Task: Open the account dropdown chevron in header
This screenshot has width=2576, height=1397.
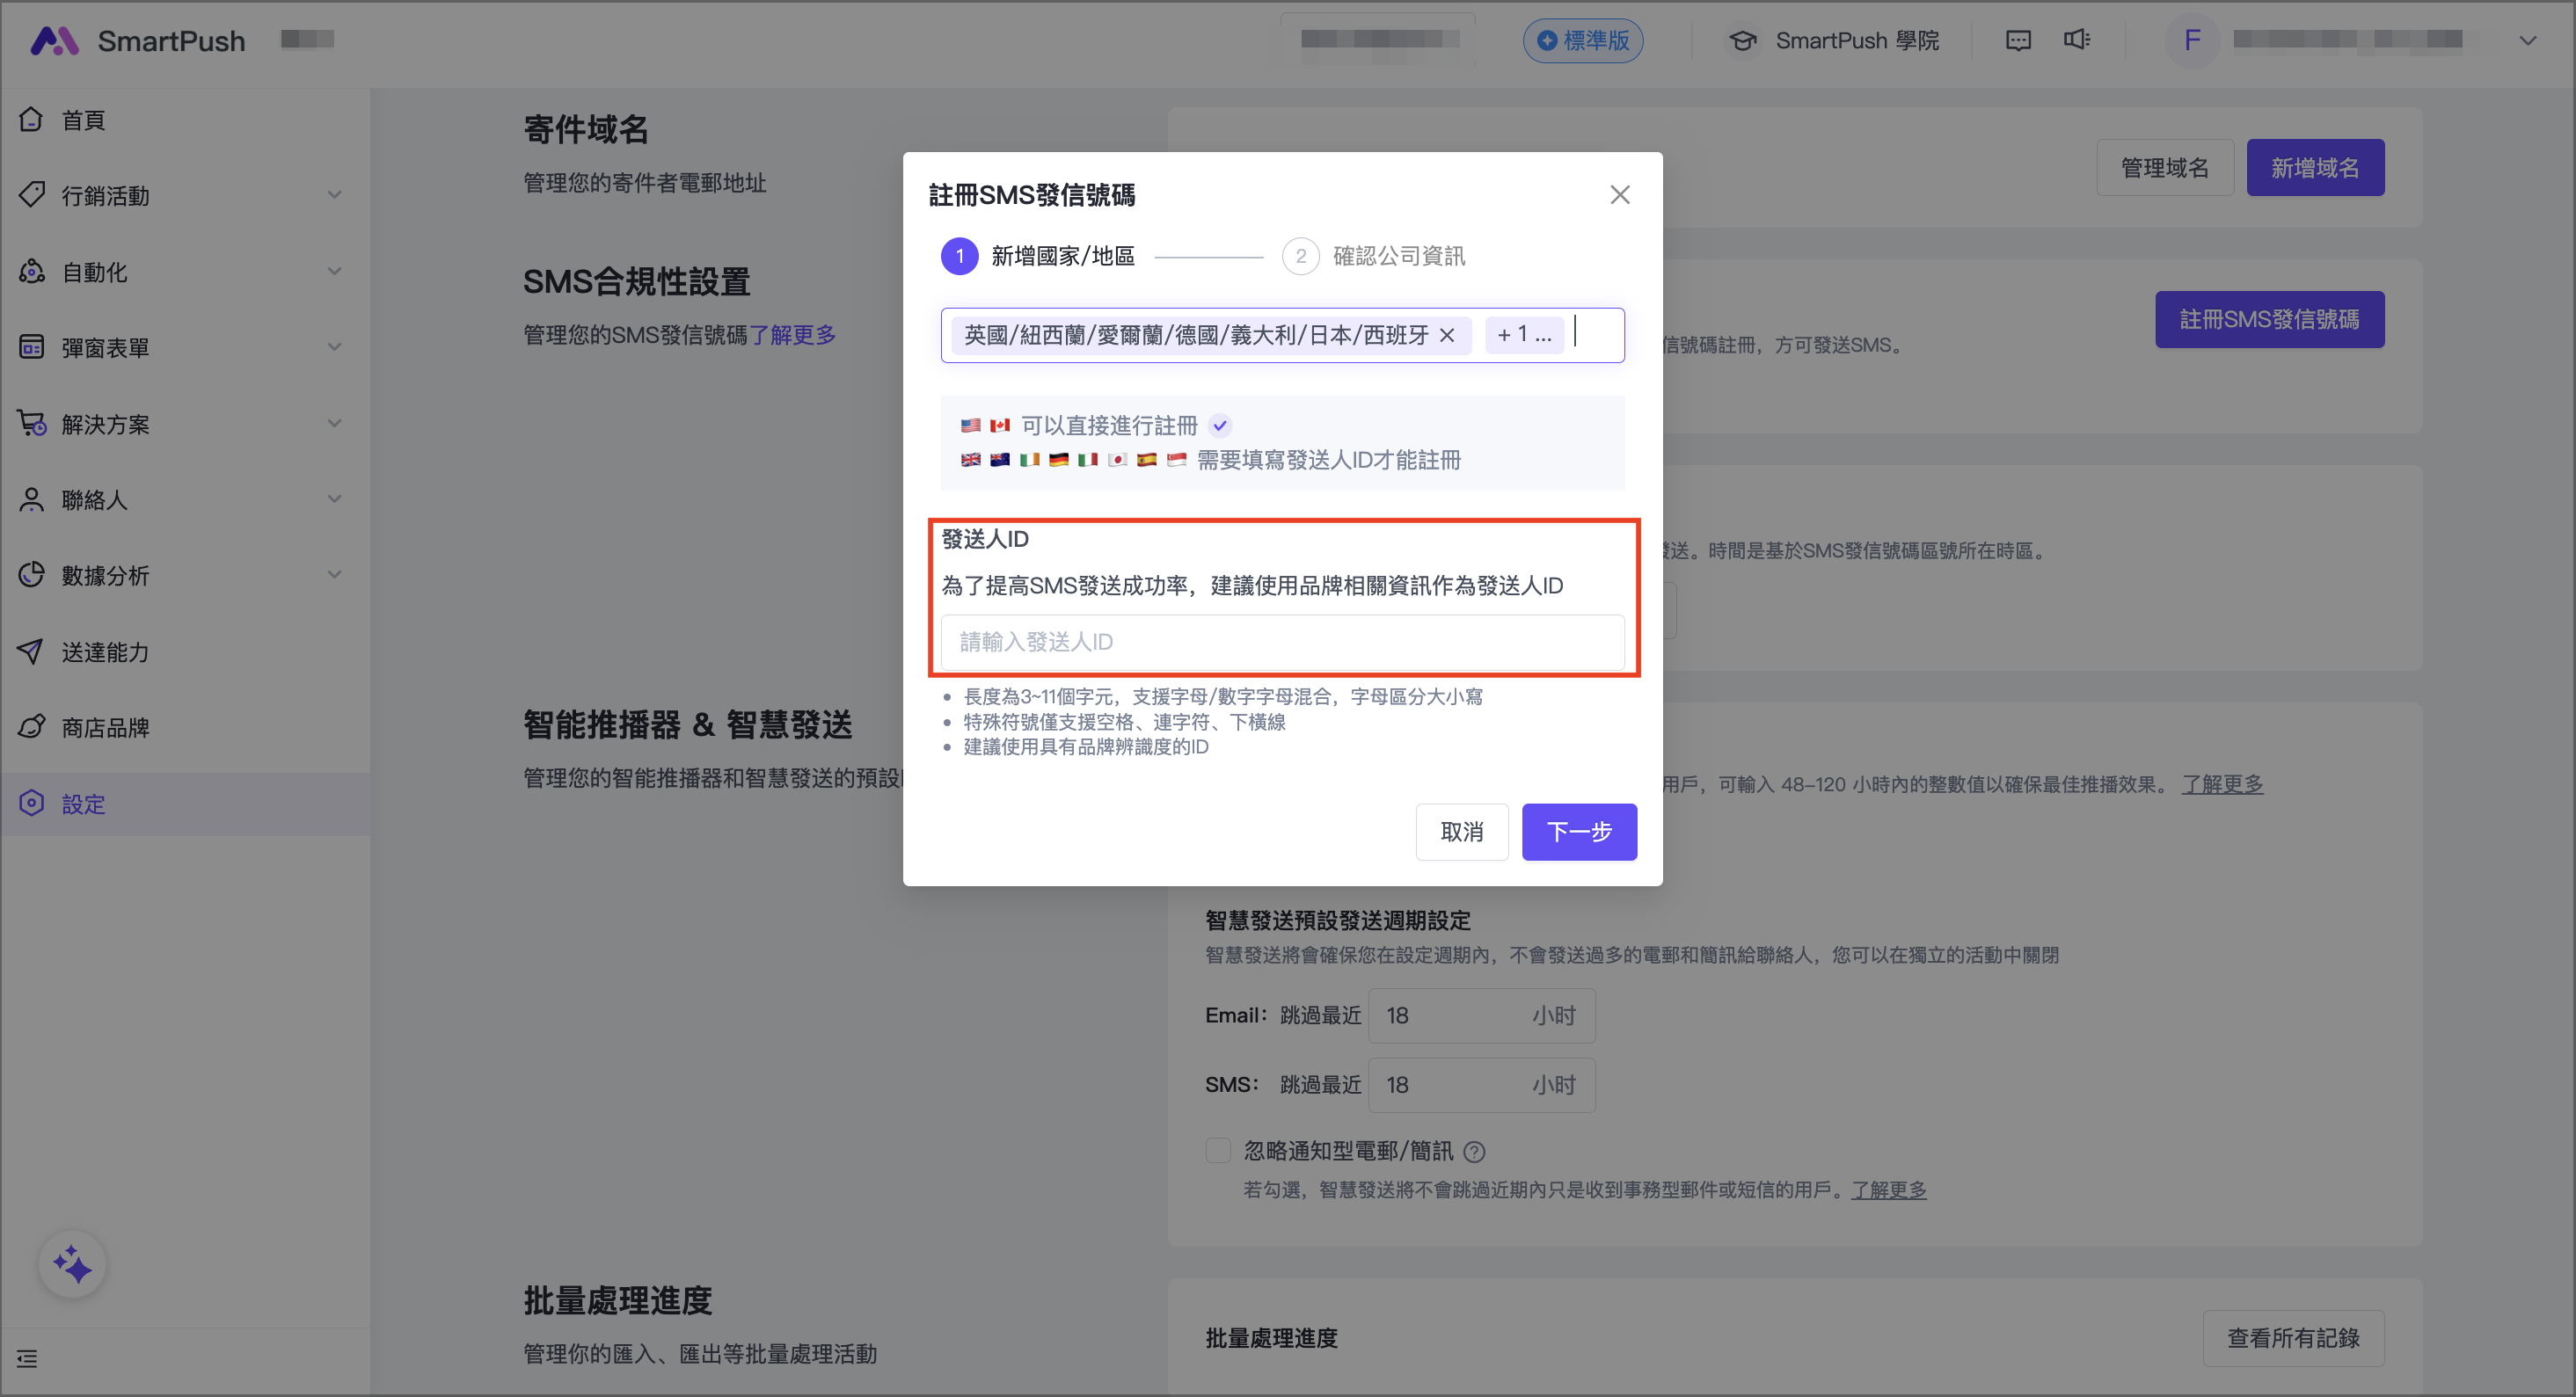Action: 2527,41
